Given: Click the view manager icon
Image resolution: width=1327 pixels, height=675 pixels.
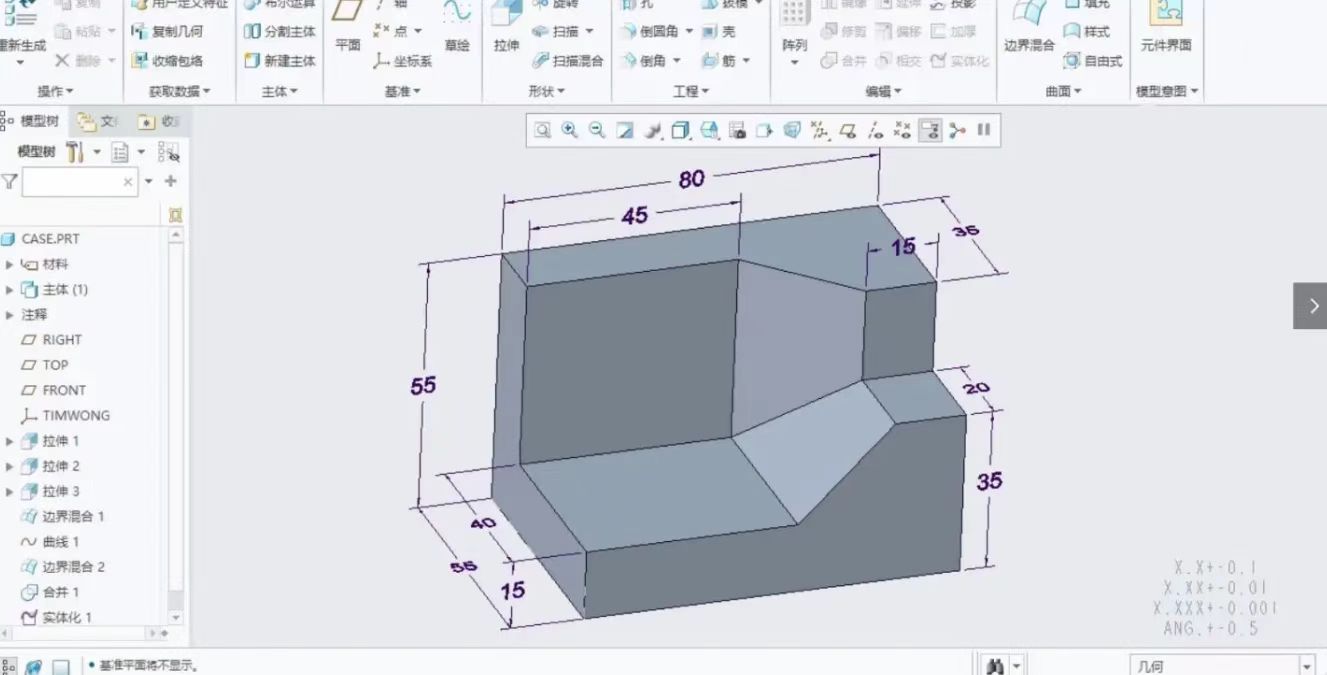Looking at the screenshot, I should point(737,130).
